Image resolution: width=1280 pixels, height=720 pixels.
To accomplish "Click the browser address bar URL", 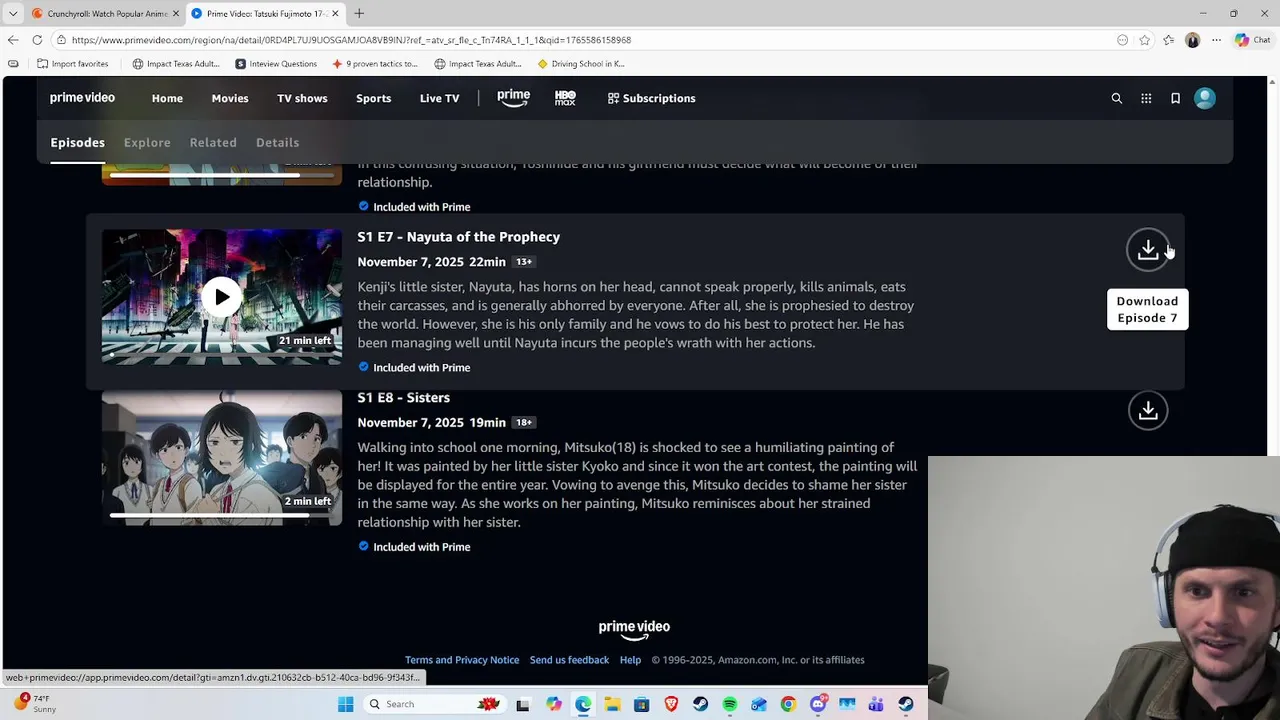I will pos(351,40).
